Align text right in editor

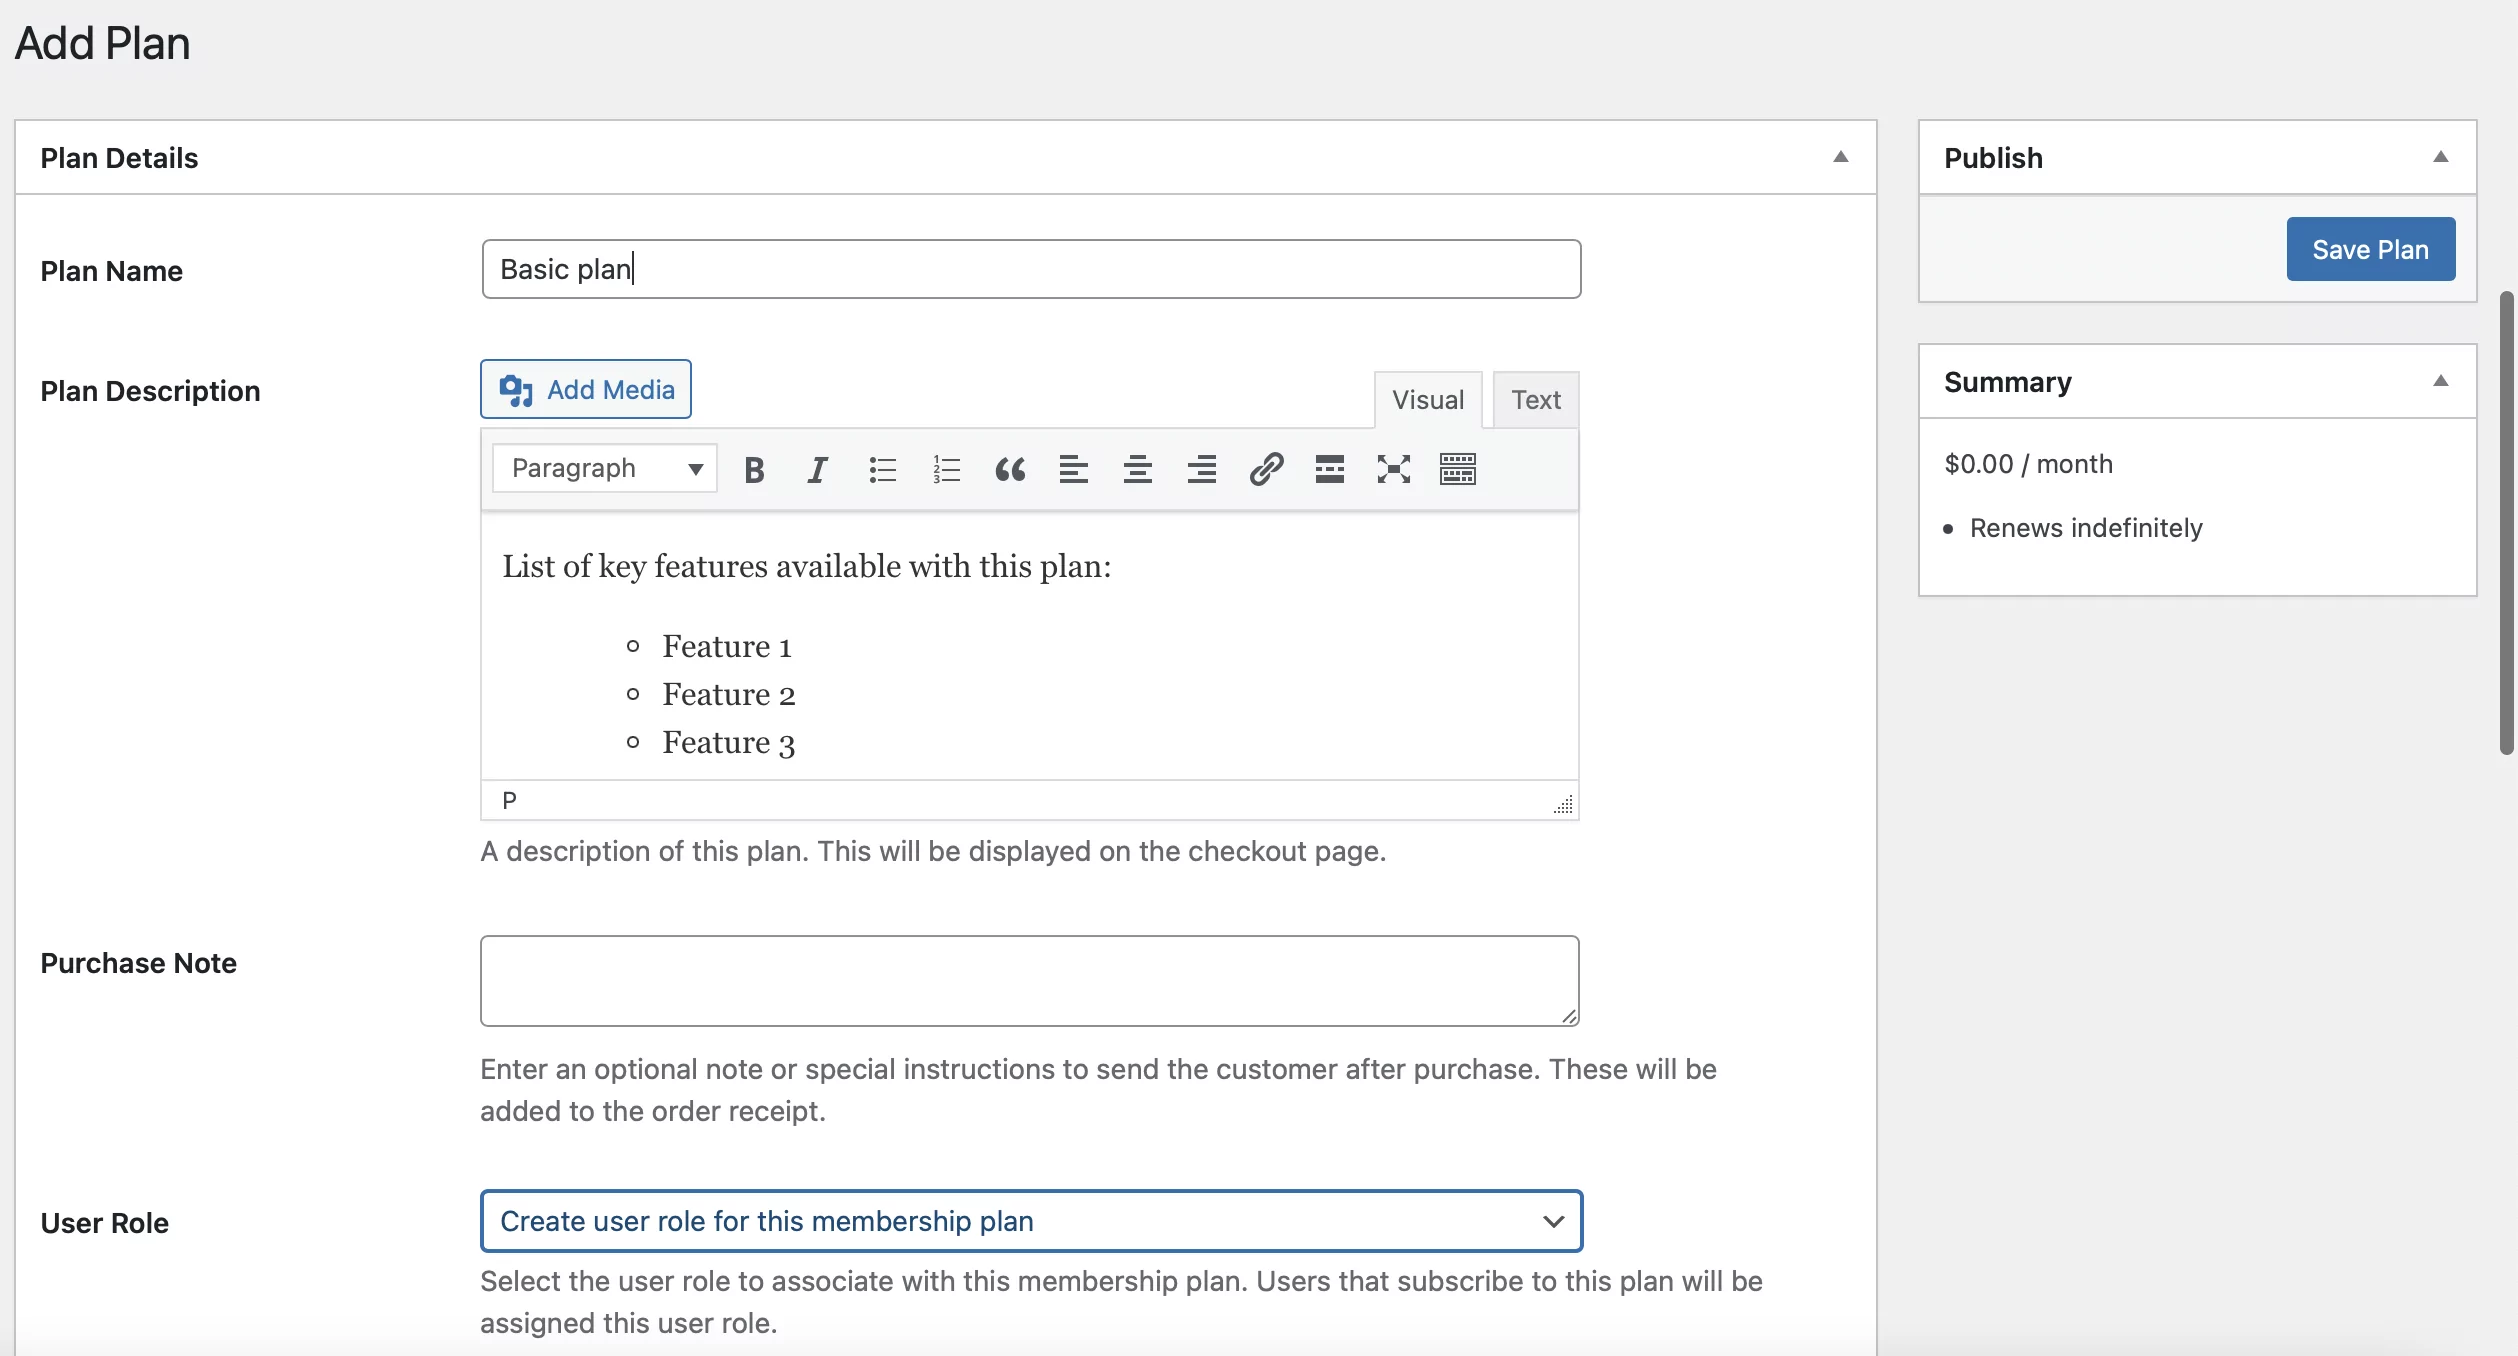pyautogui.click(x=1201, y=469)
